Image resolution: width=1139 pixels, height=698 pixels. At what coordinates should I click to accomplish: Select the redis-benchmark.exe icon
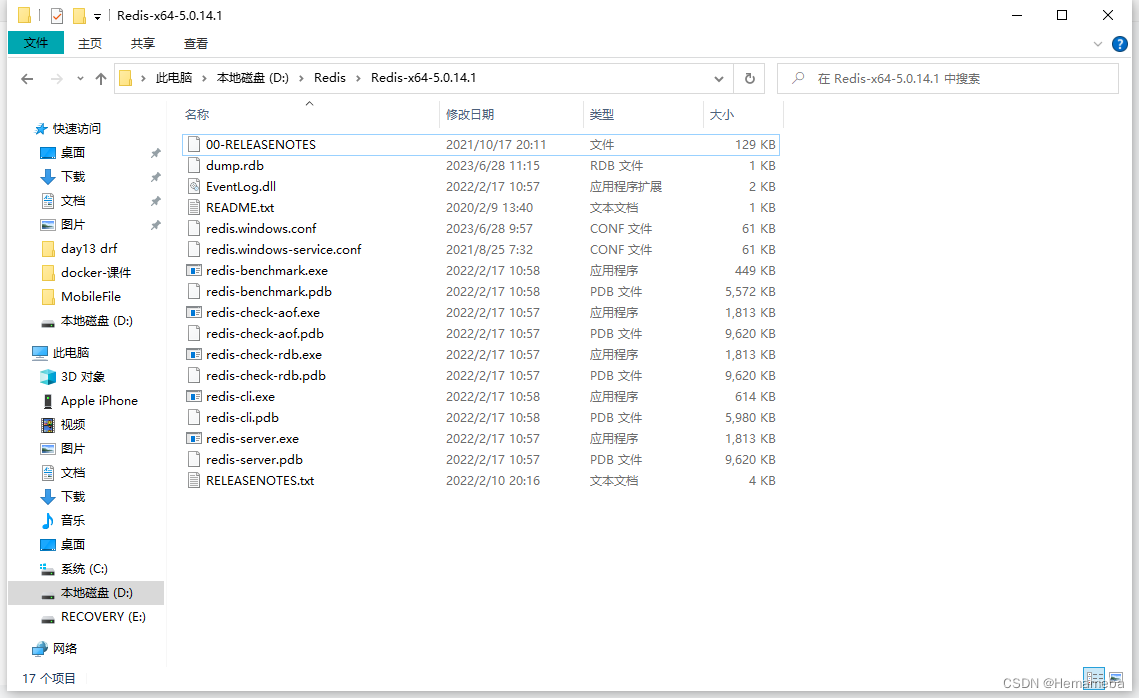pyautogui.click(x=194, y=271)
